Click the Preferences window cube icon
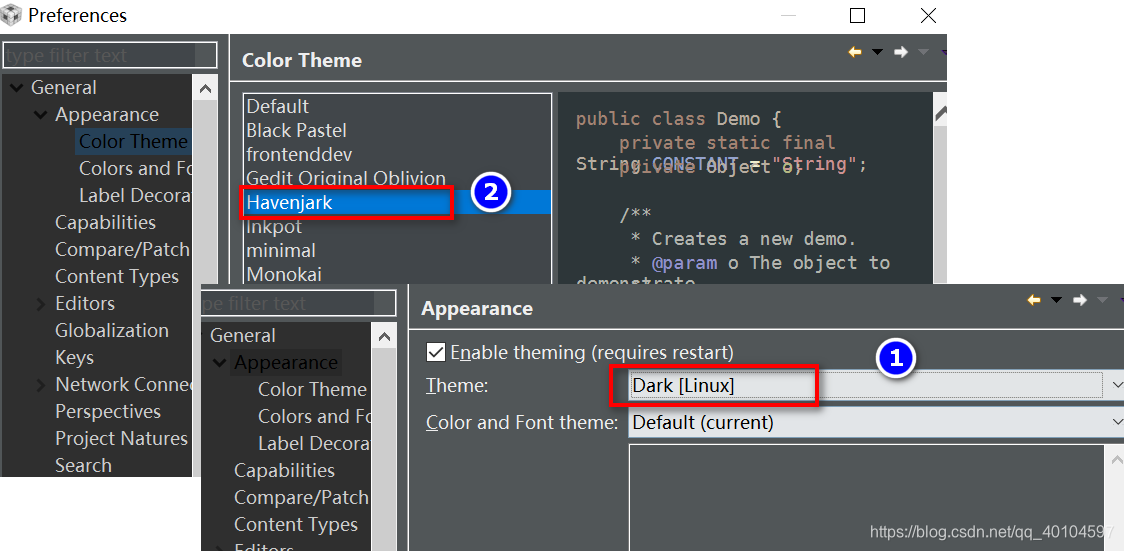 click(x=12, y=15)
